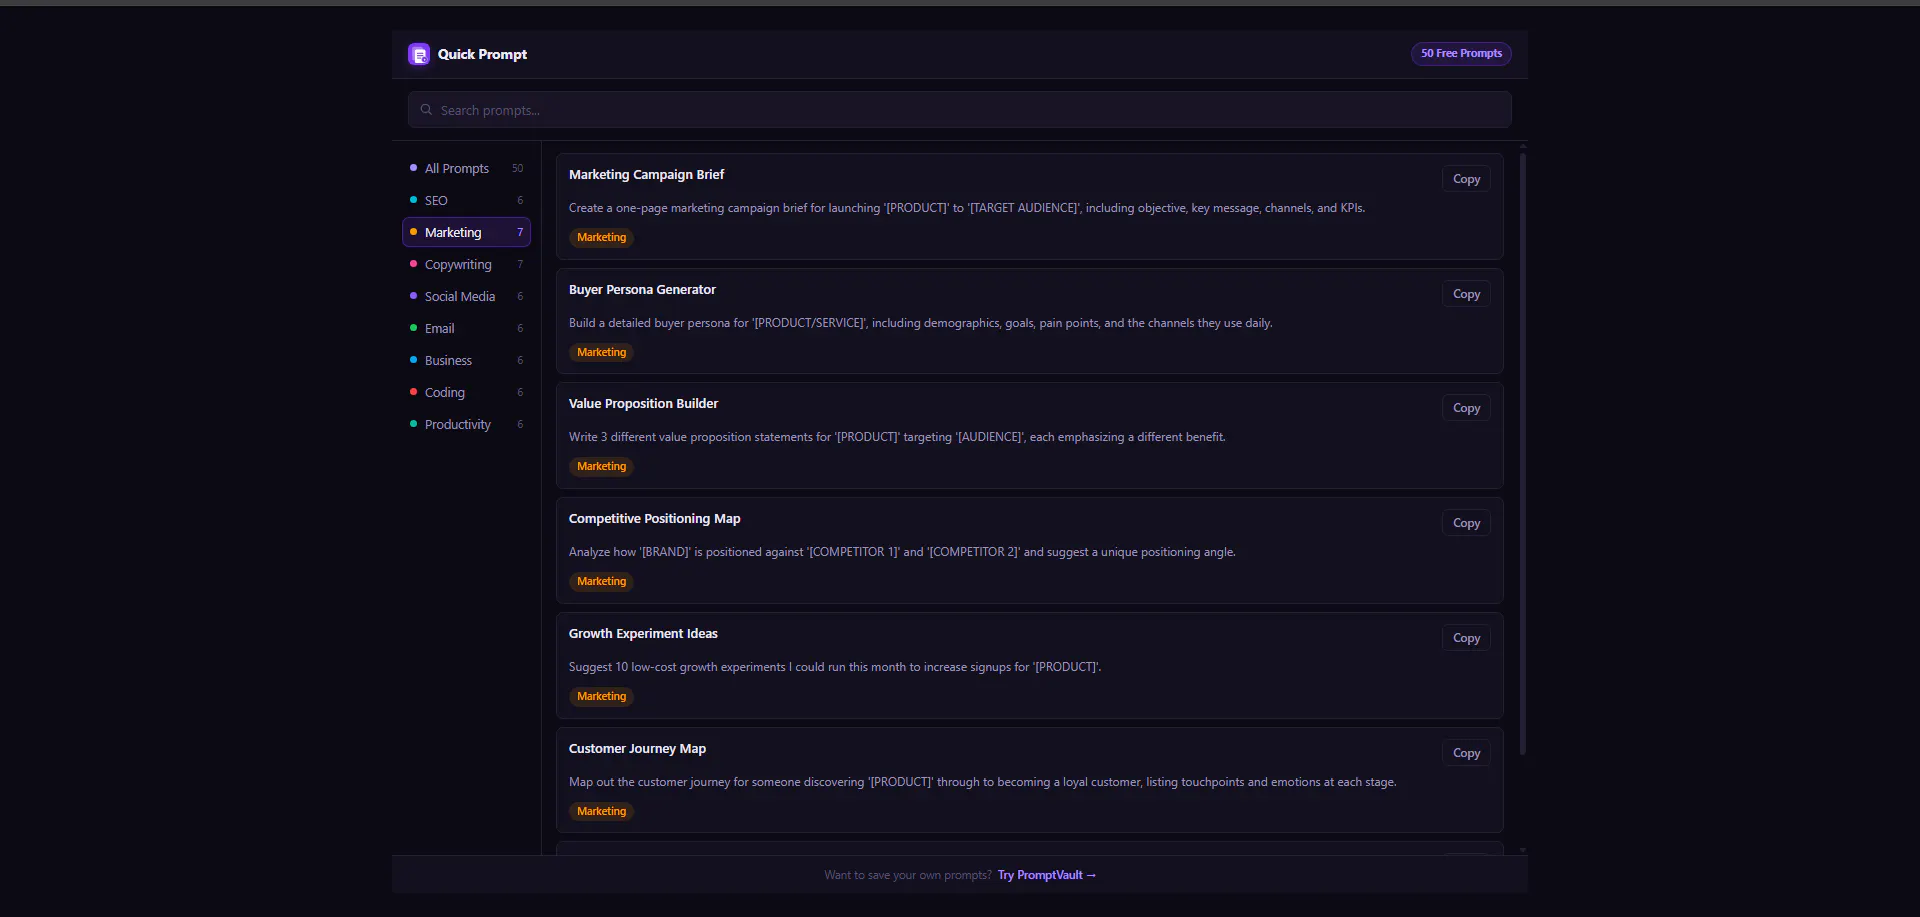Open the Social Media category
The image size is (1920, 917).
(x=466, y=296)
